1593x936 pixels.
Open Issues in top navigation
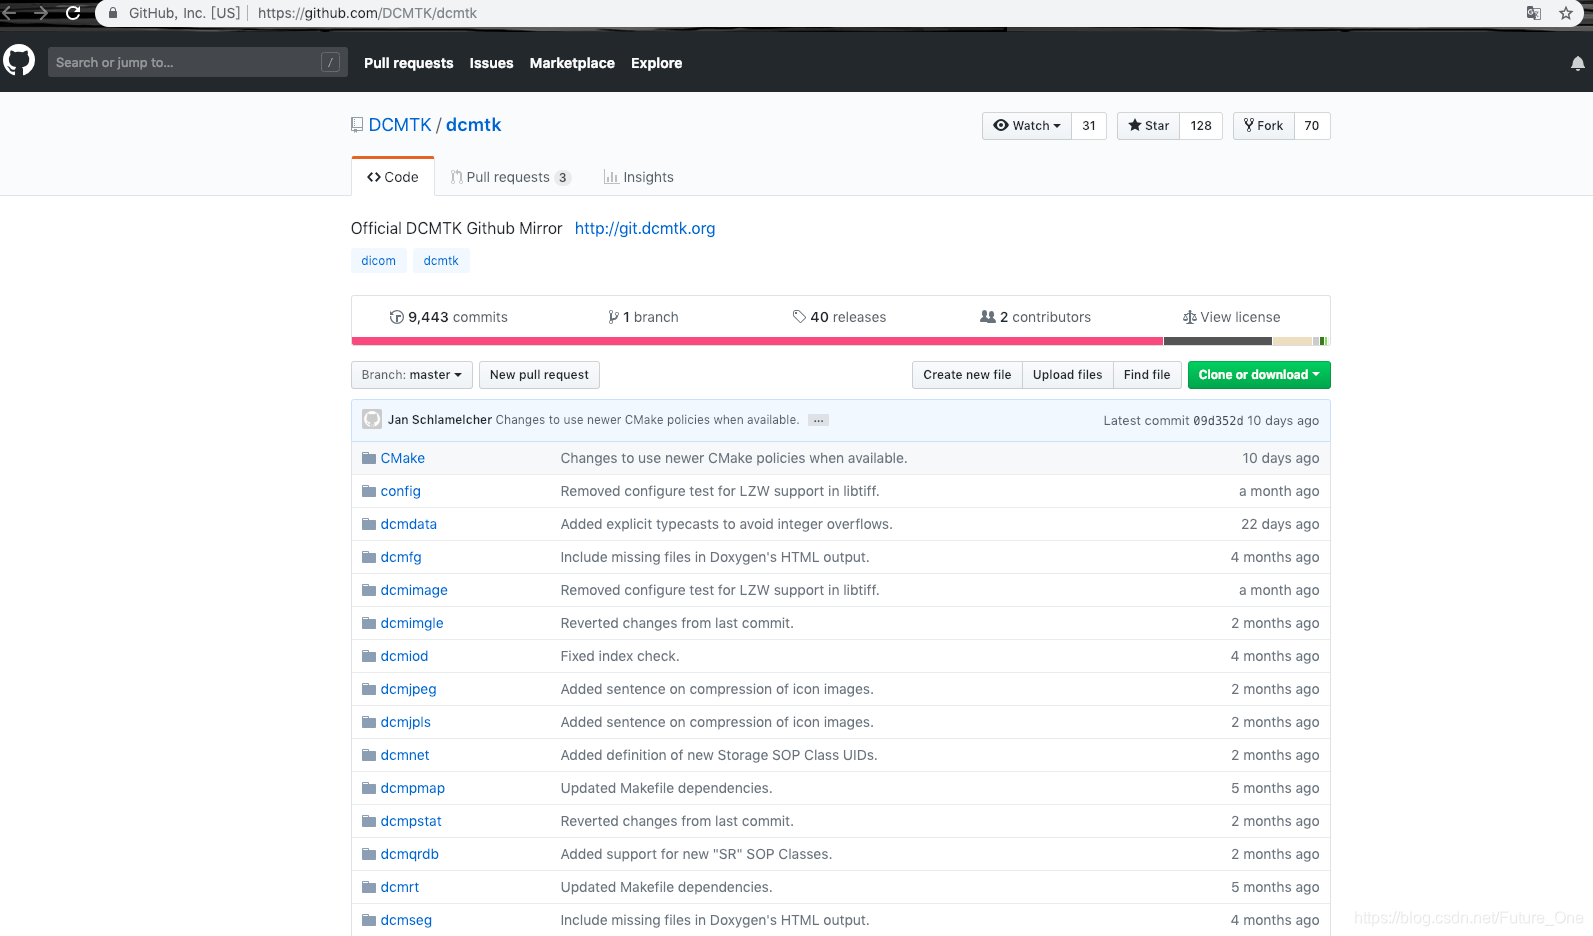point(491,63)
